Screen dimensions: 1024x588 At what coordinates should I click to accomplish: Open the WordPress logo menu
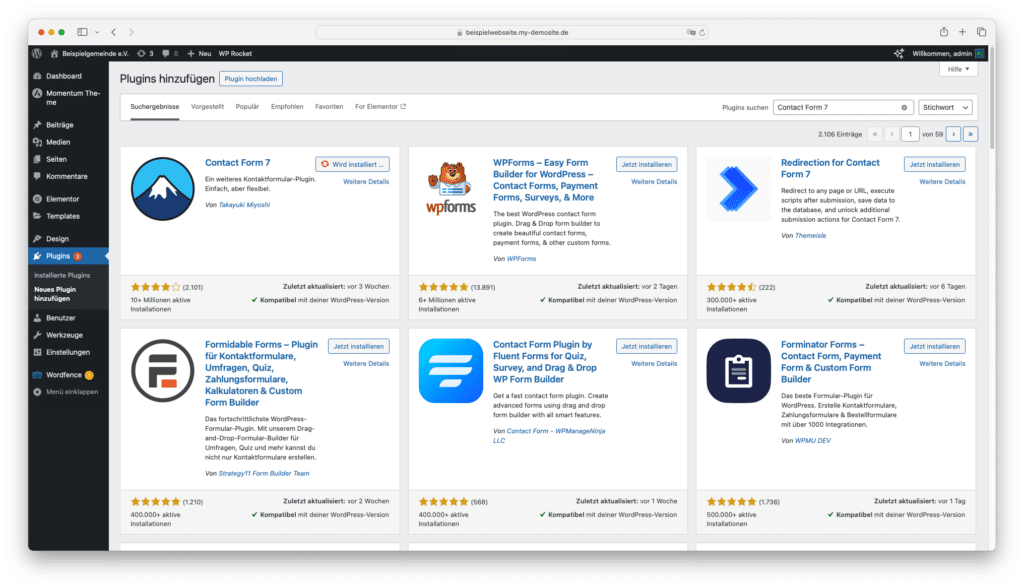click(x=37, y=54)
